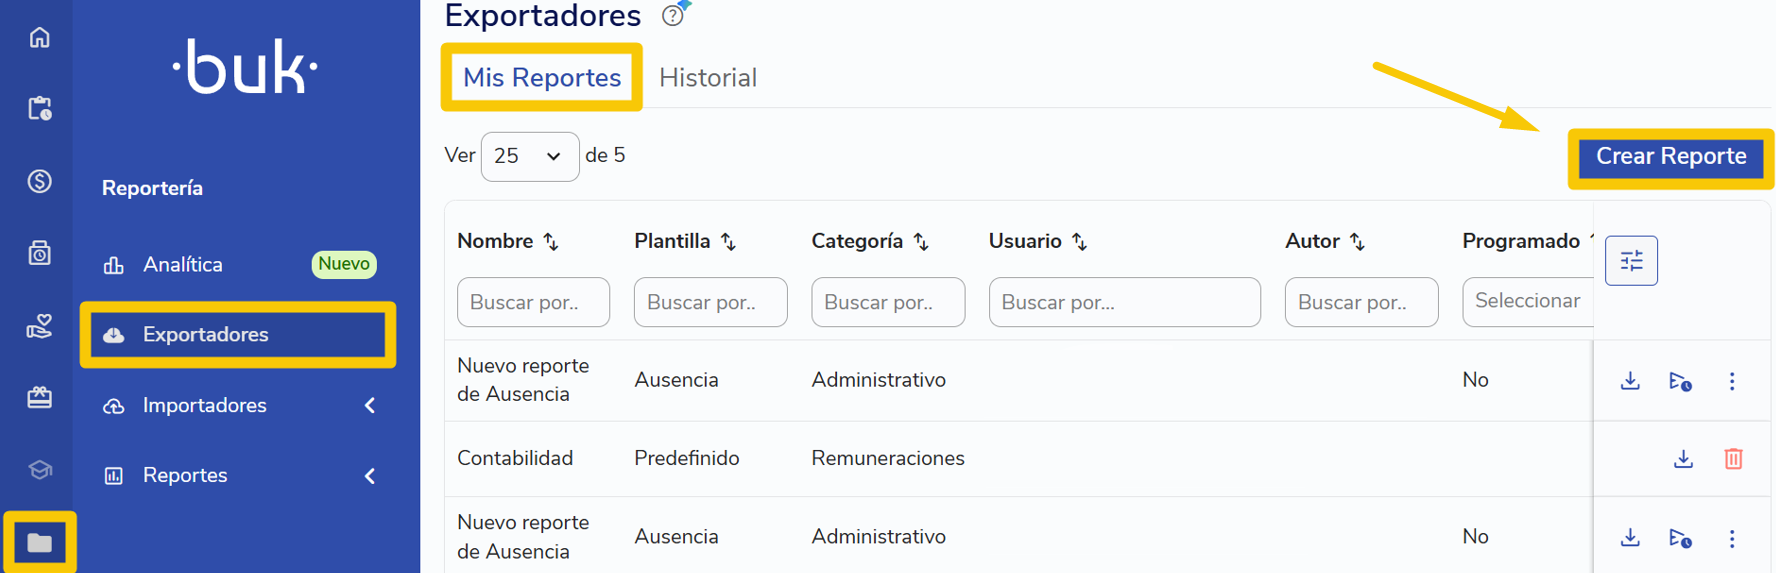This screenshot has height=573, width=1776.
Task: Open three-dot menu for first report
Action: pyautogui.click(x=1732, y=381)
